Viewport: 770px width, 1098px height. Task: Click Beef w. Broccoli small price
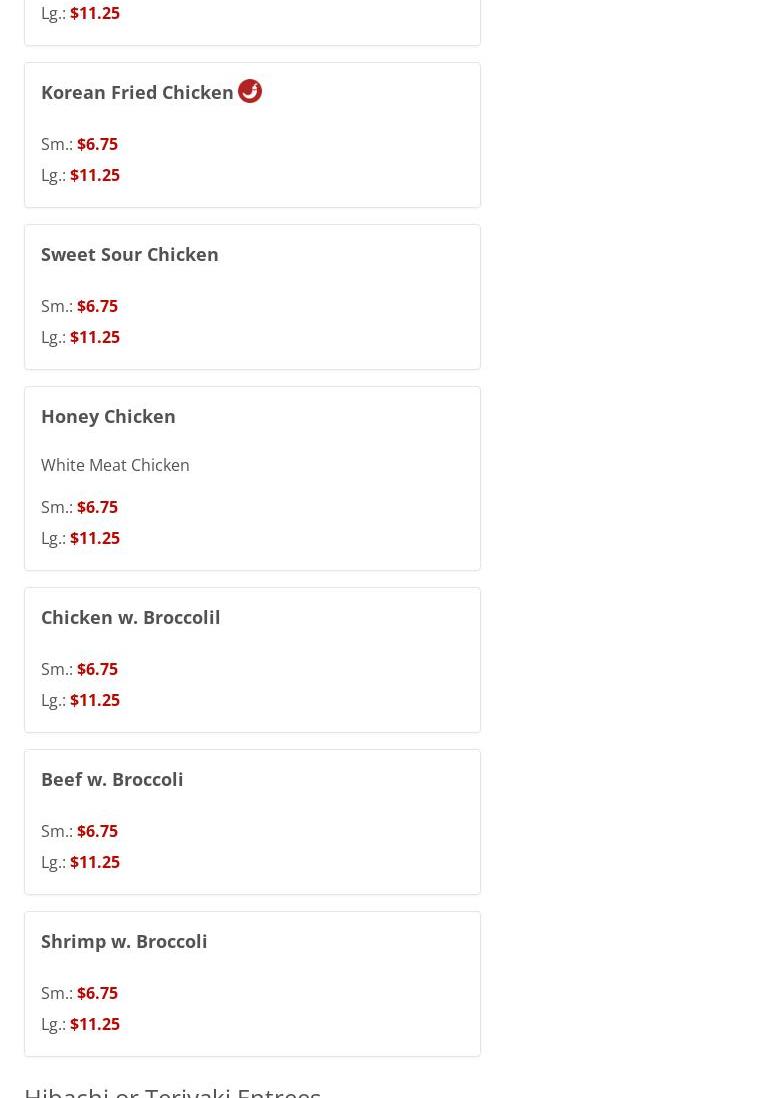tap(97, 831)
